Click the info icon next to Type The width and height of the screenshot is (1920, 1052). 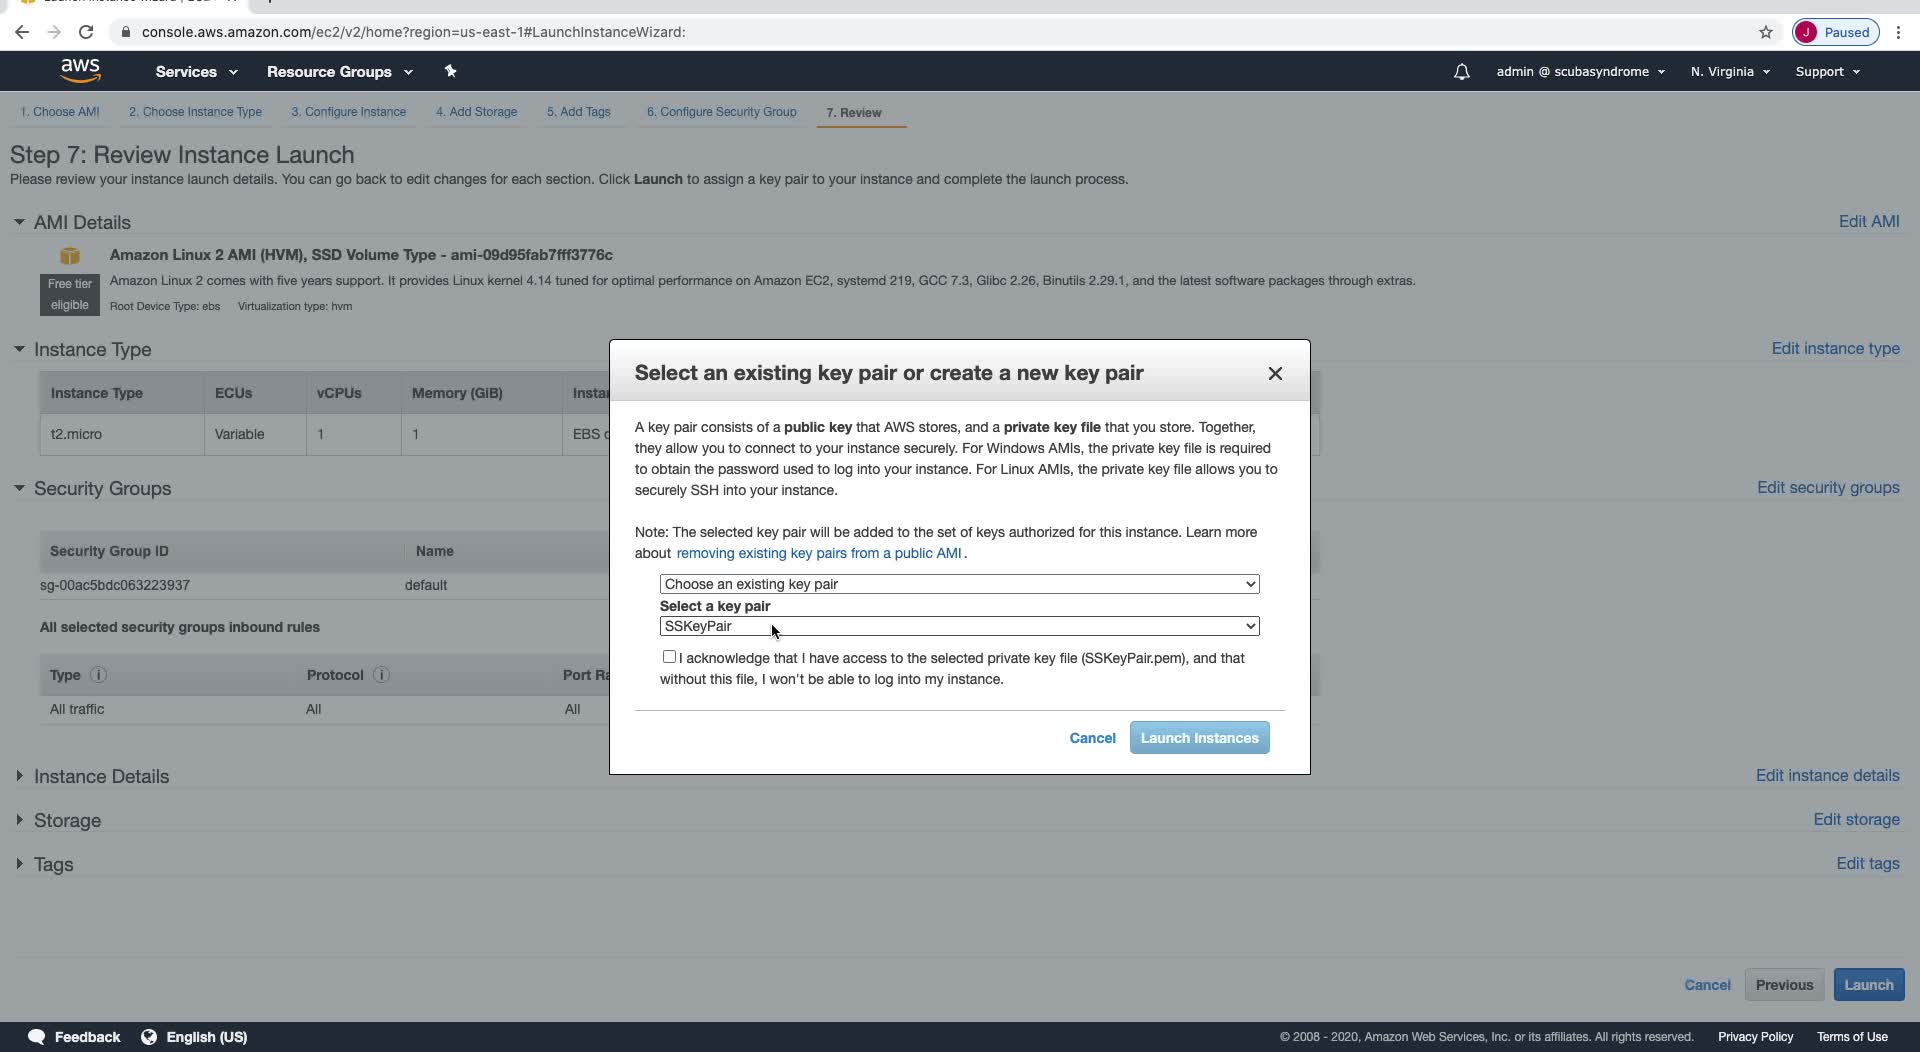pyautogui.click(x=98, y=675)
